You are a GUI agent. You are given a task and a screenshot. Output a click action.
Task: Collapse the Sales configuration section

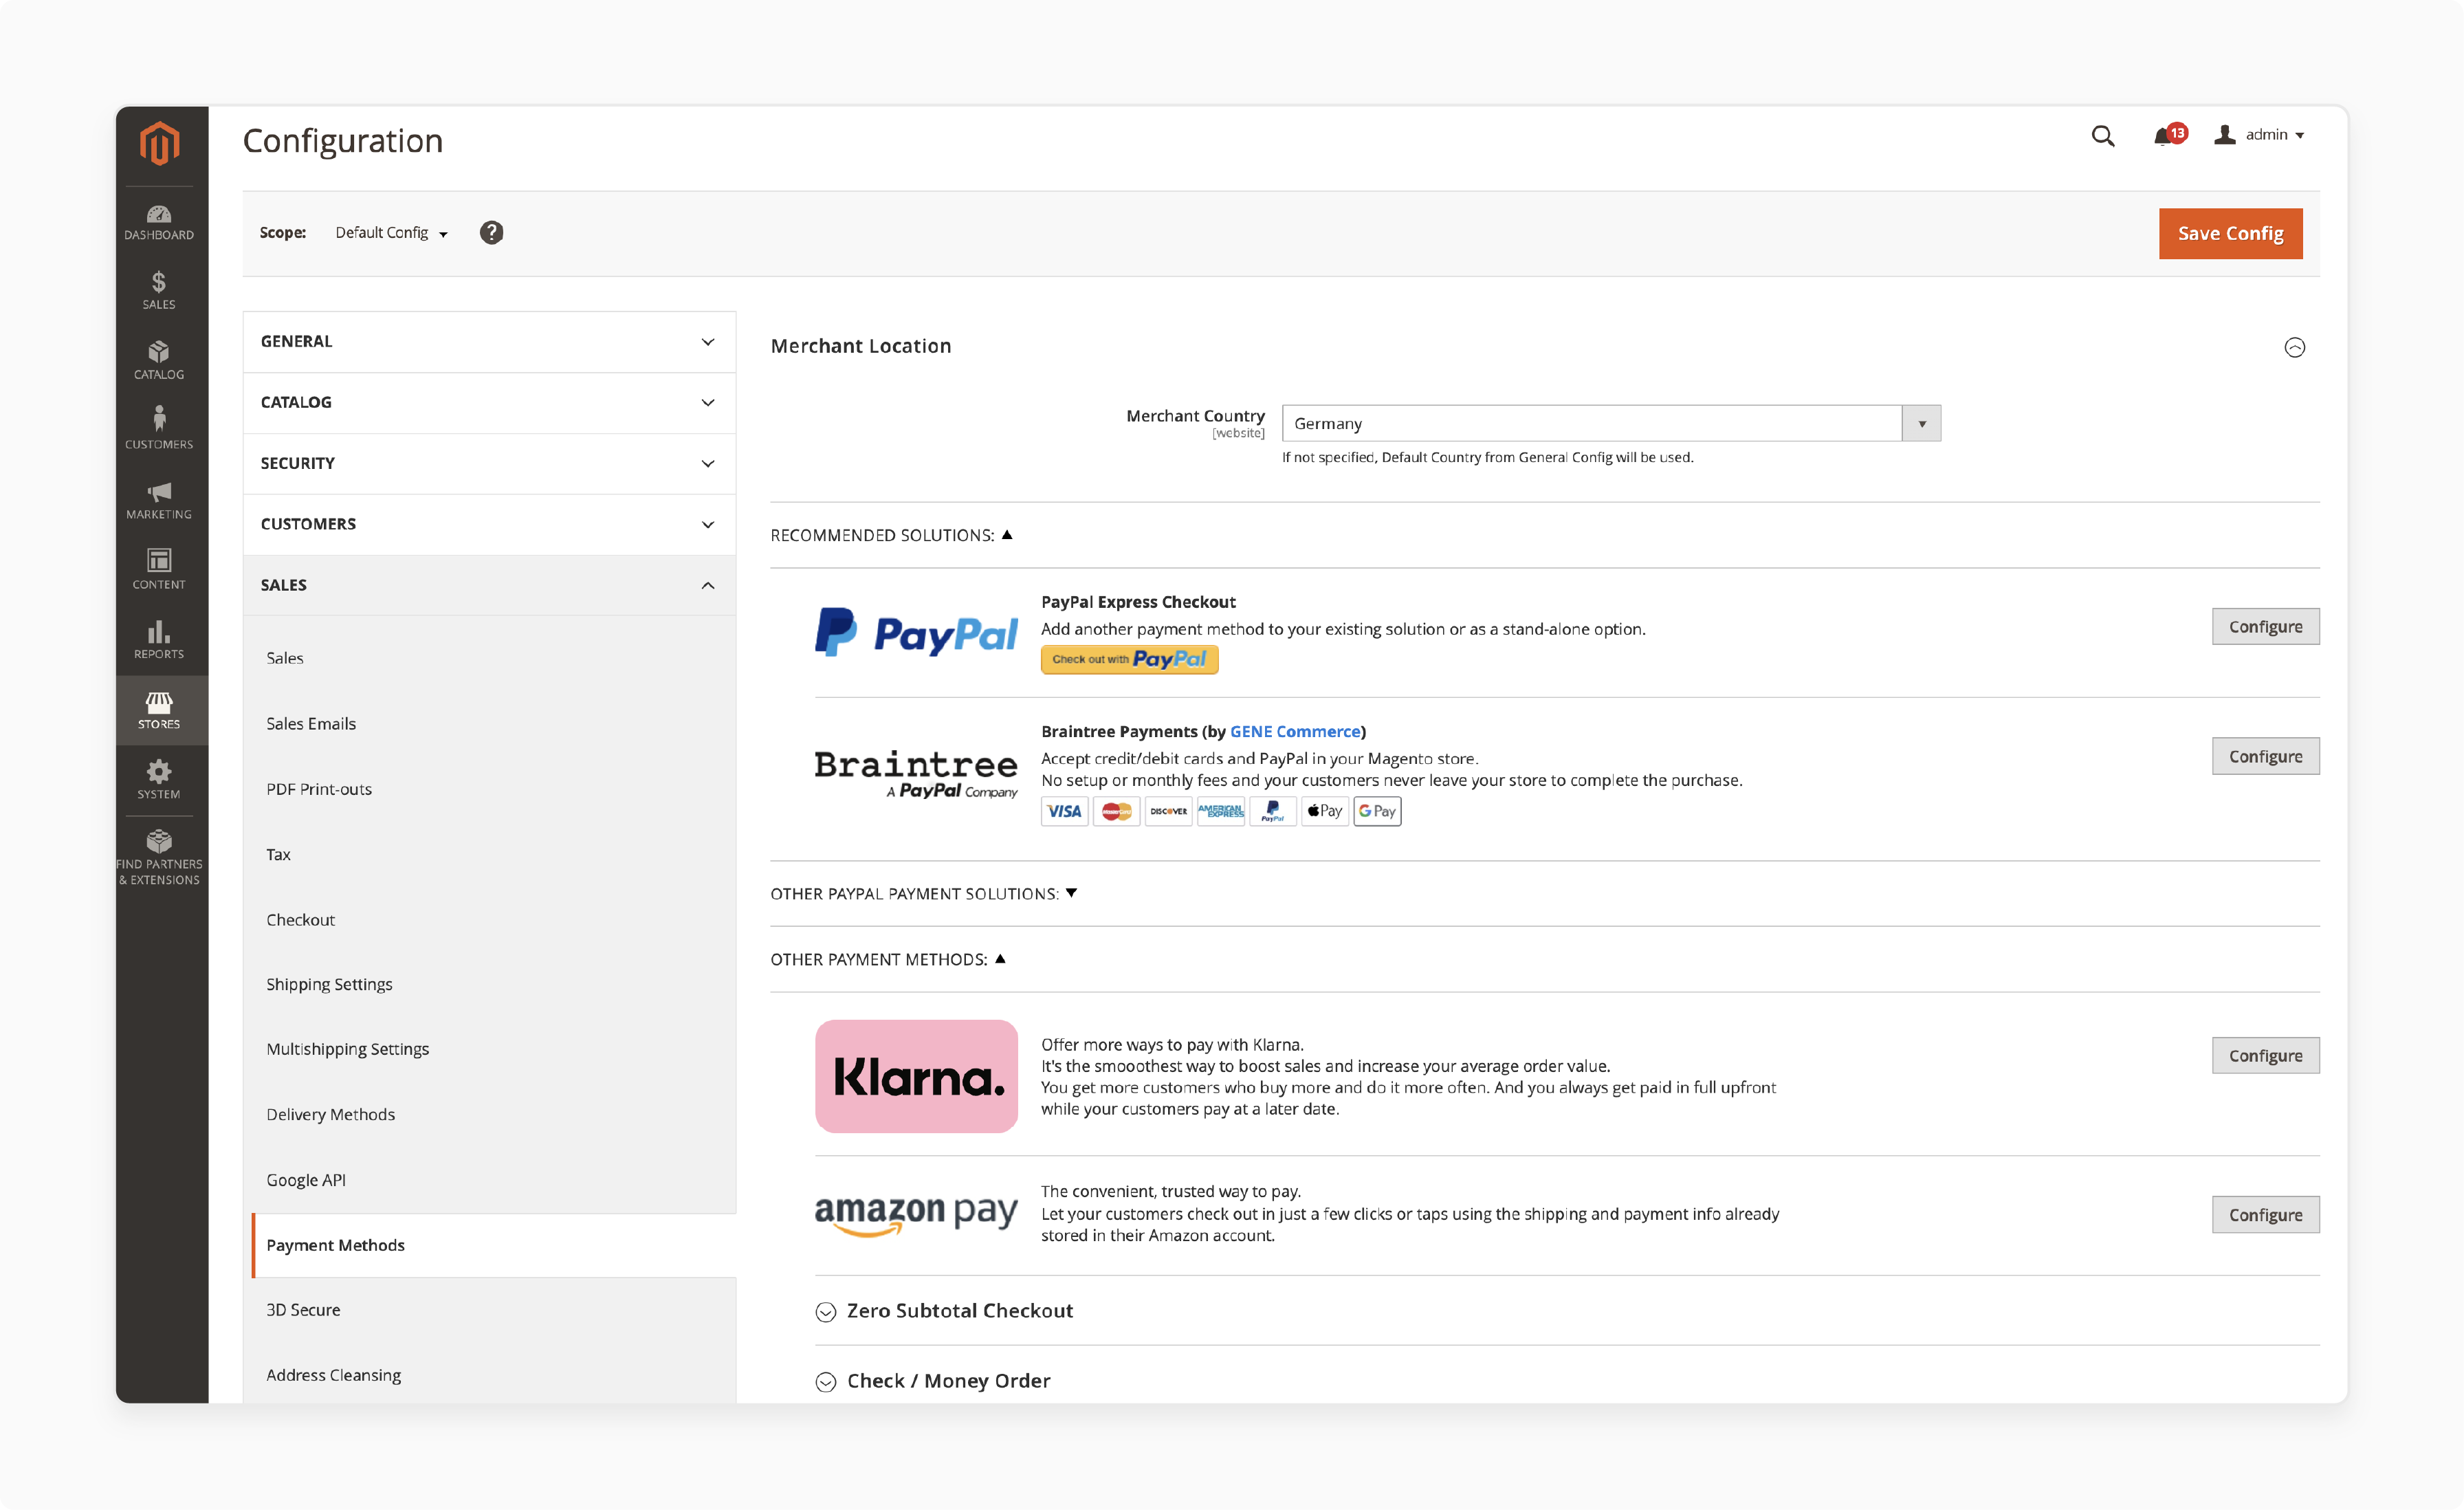tap(489, 586)
